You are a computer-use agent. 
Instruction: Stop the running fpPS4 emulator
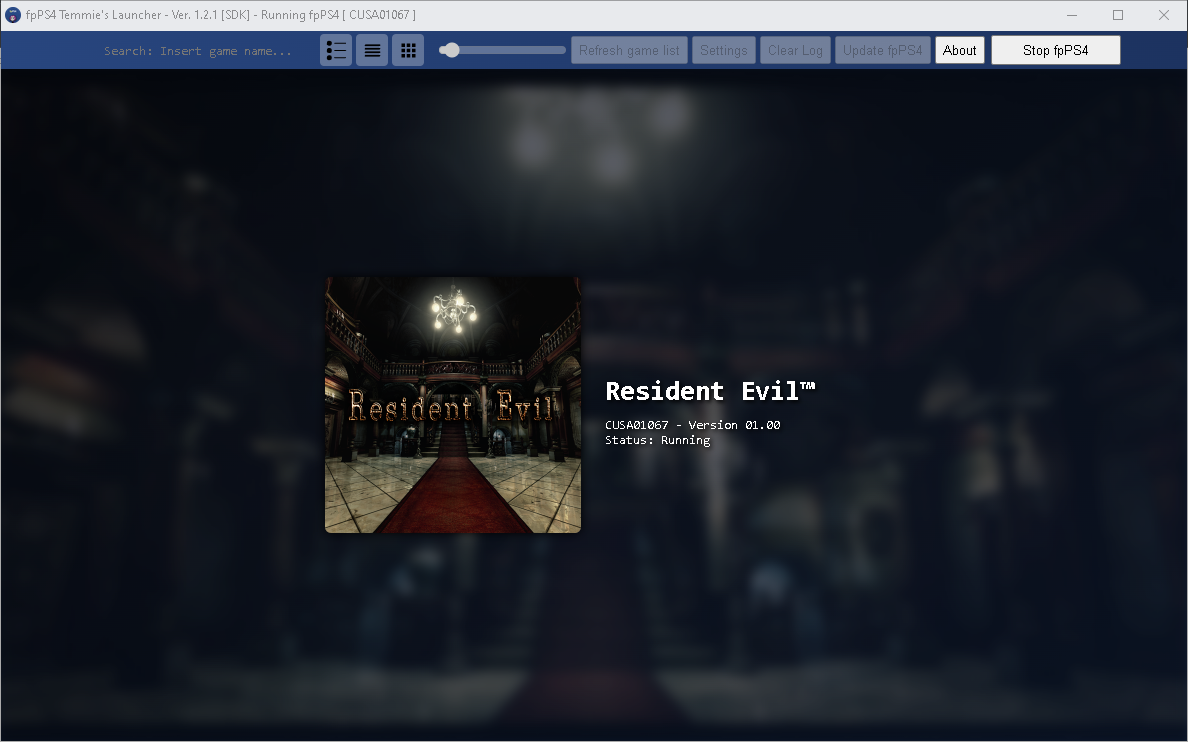[x=1055, y=49]
